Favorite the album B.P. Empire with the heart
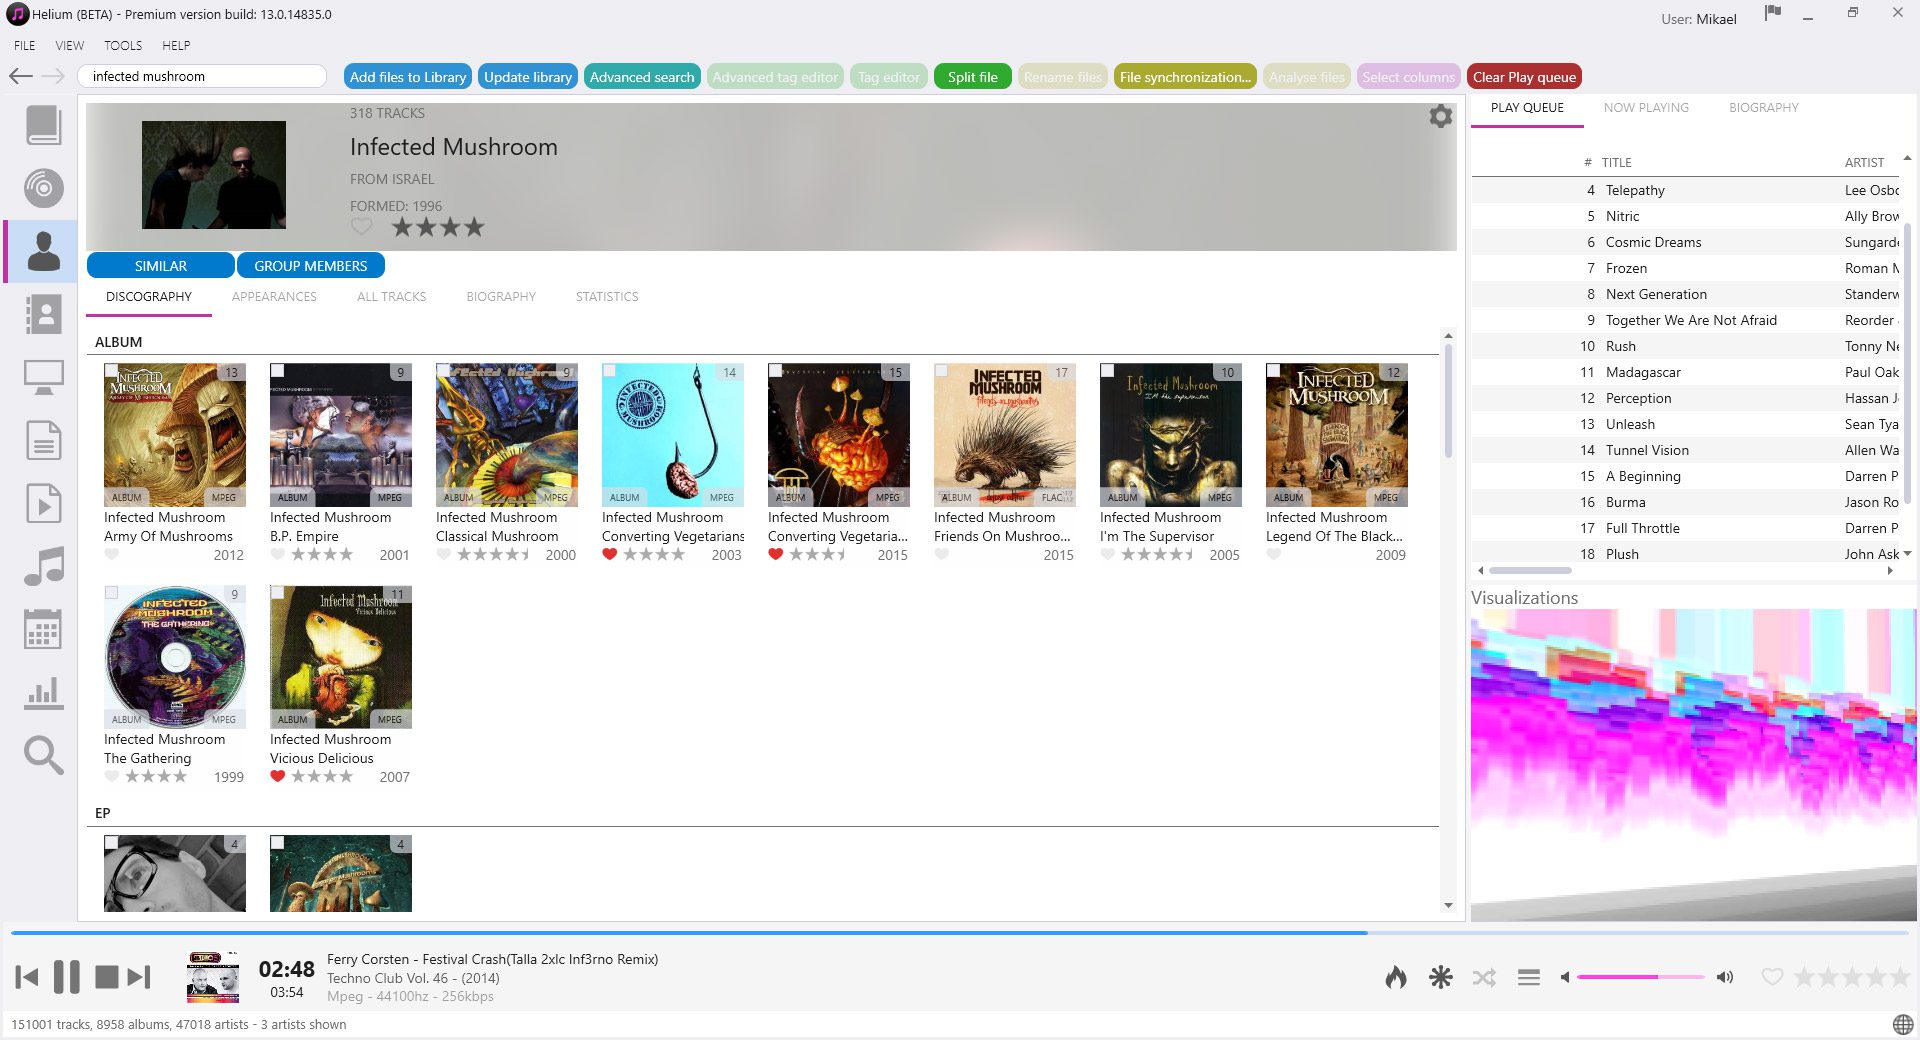Image resolution: width=1920 pixels, height=1040 pixels. point(278,554)
